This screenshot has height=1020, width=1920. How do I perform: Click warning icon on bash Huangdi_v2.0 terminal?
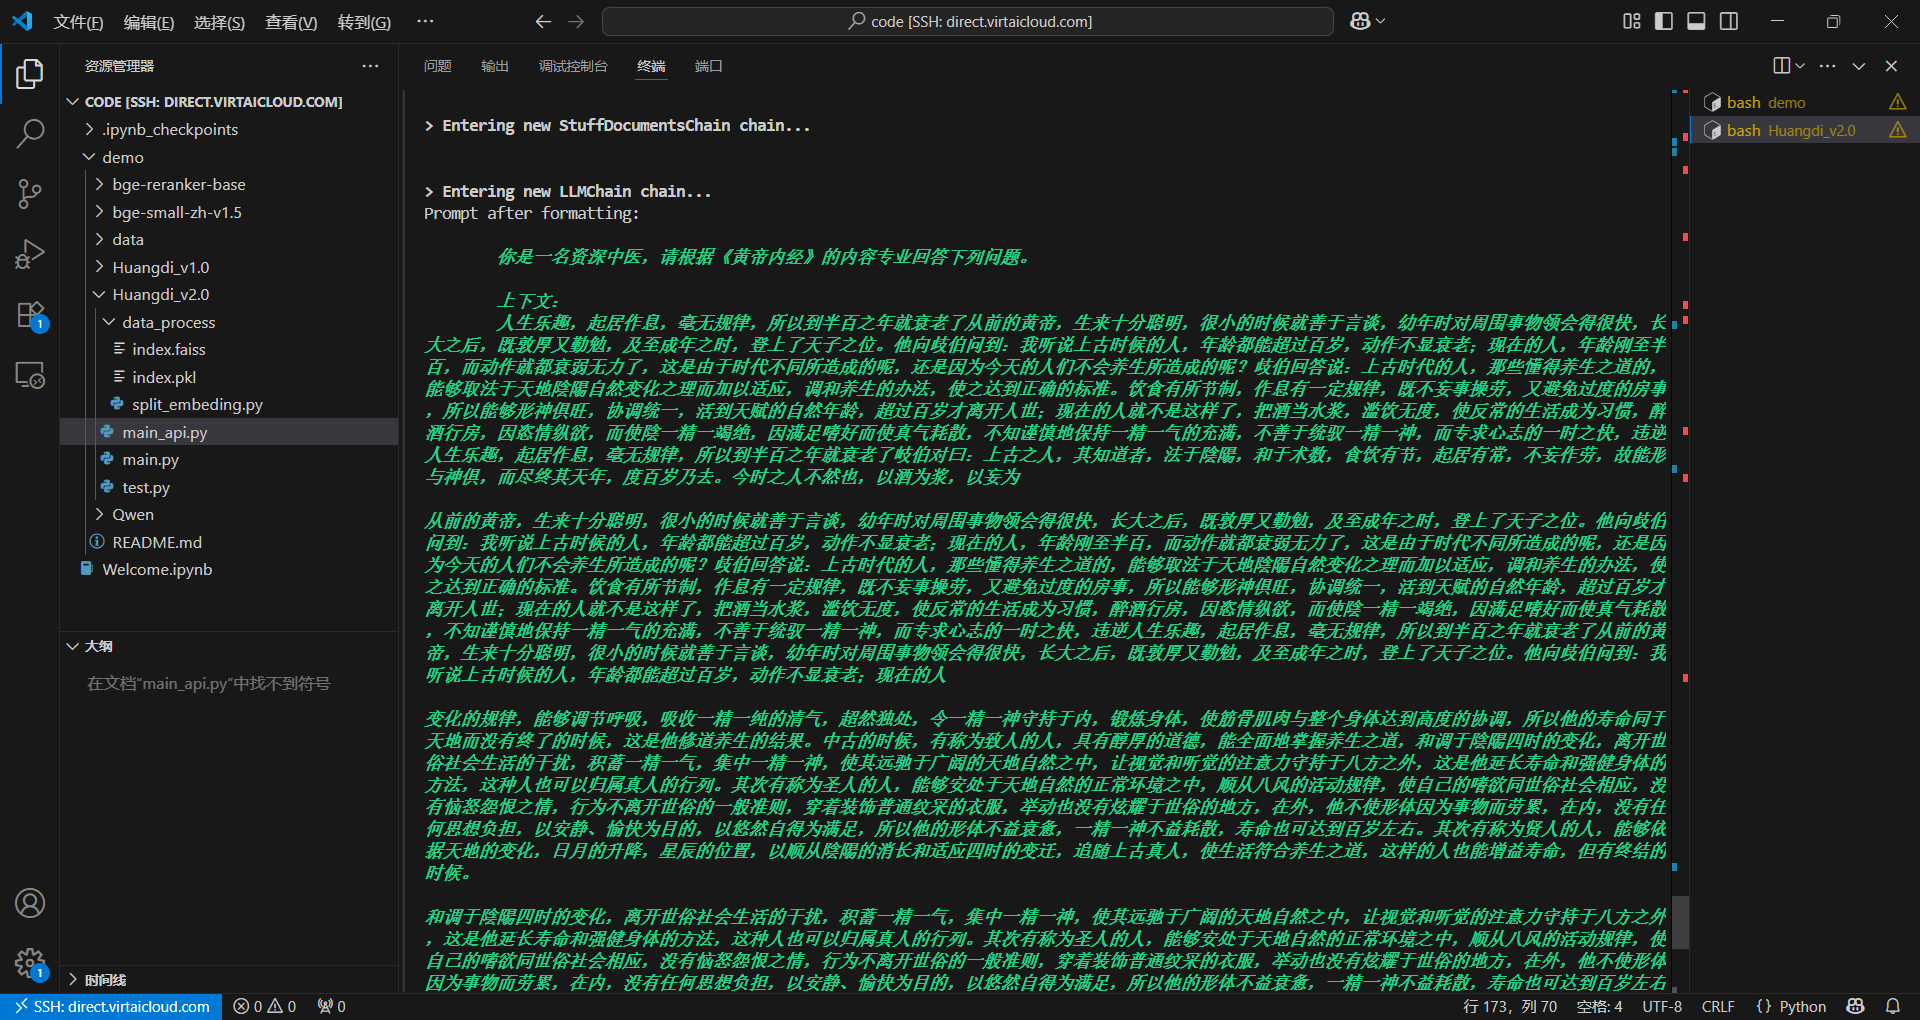tap(1897, 130)
